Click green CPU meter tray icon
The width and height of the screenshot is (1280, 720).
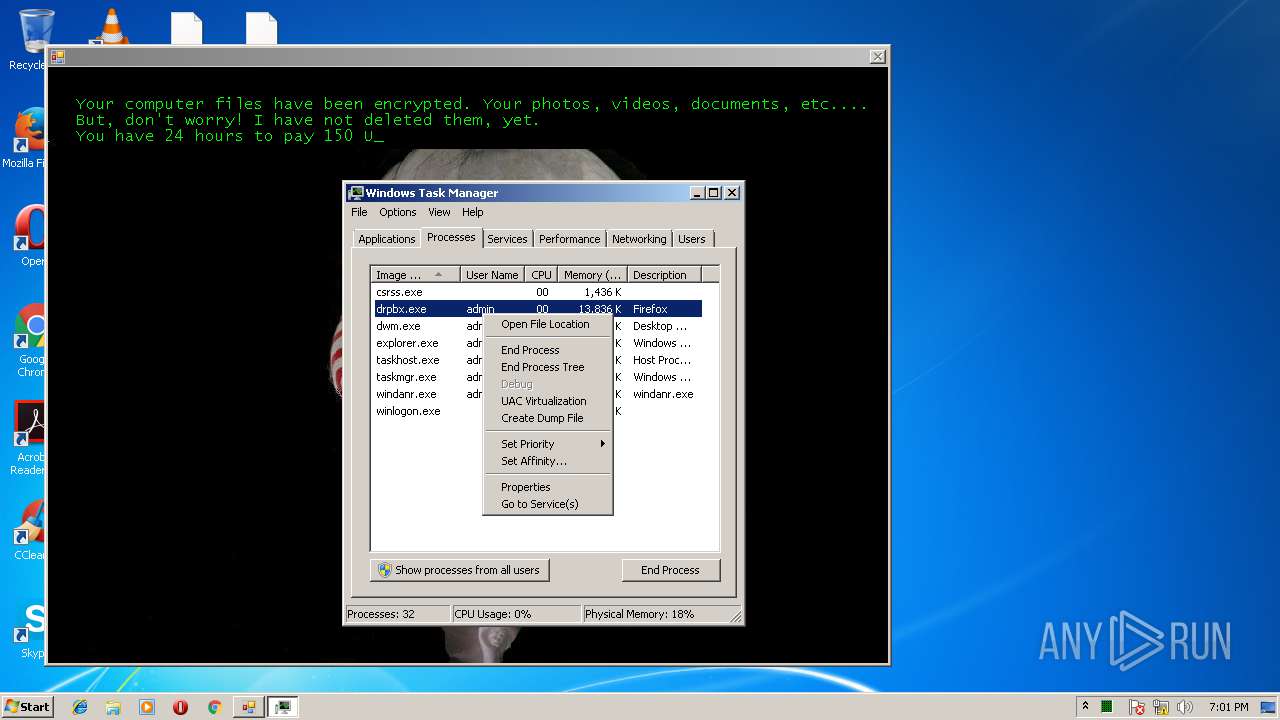pos(1107,707)
